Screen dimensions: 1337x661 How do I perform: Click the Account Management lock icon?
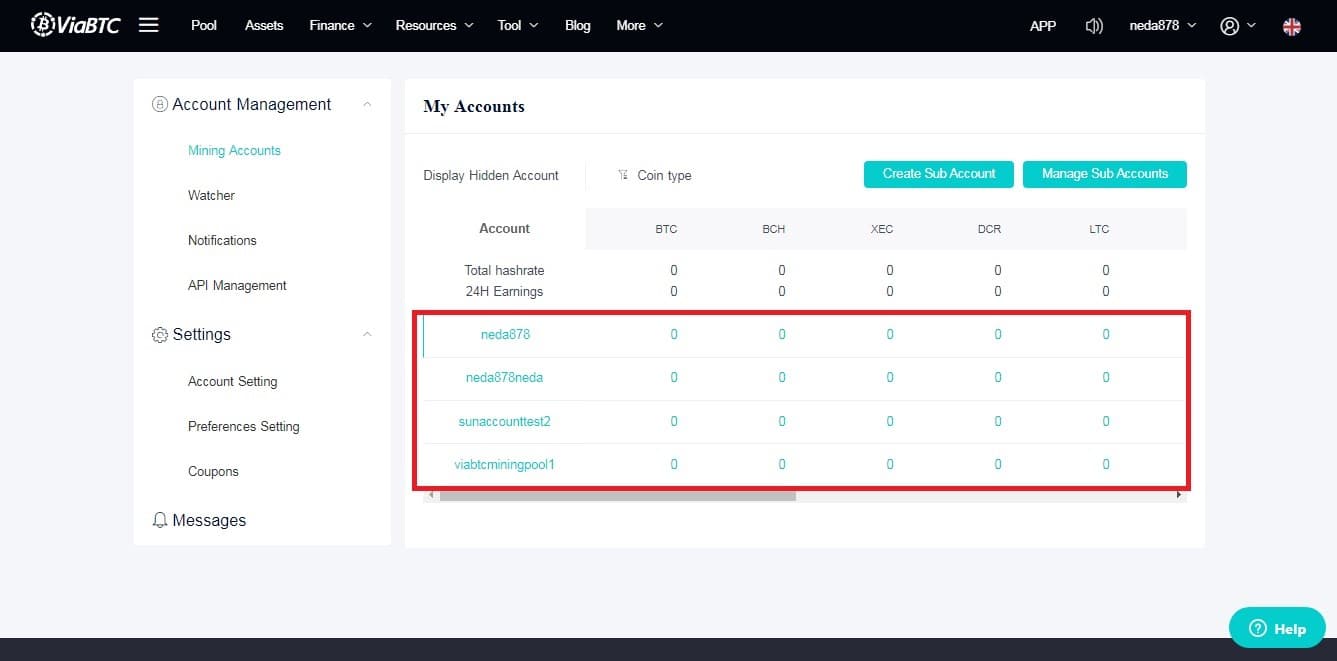coord(159,104)
